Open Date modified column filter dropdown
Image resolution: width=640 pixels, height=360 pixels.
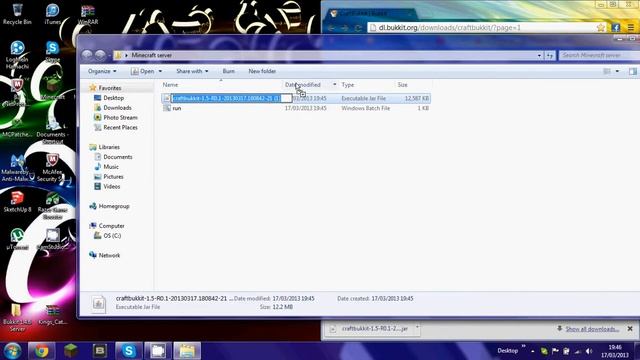tap(334, 84)
